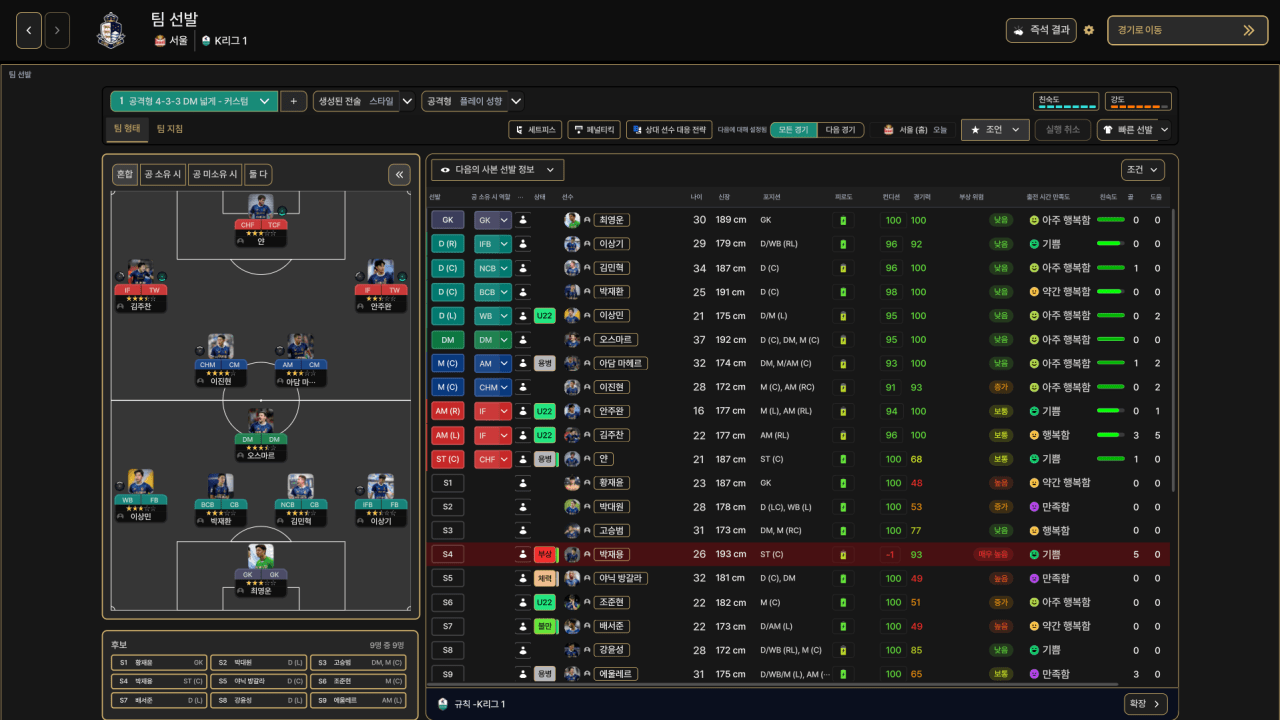Open the 세트피스 menu
Screen dimensions: 1280x720
[535, 130]
